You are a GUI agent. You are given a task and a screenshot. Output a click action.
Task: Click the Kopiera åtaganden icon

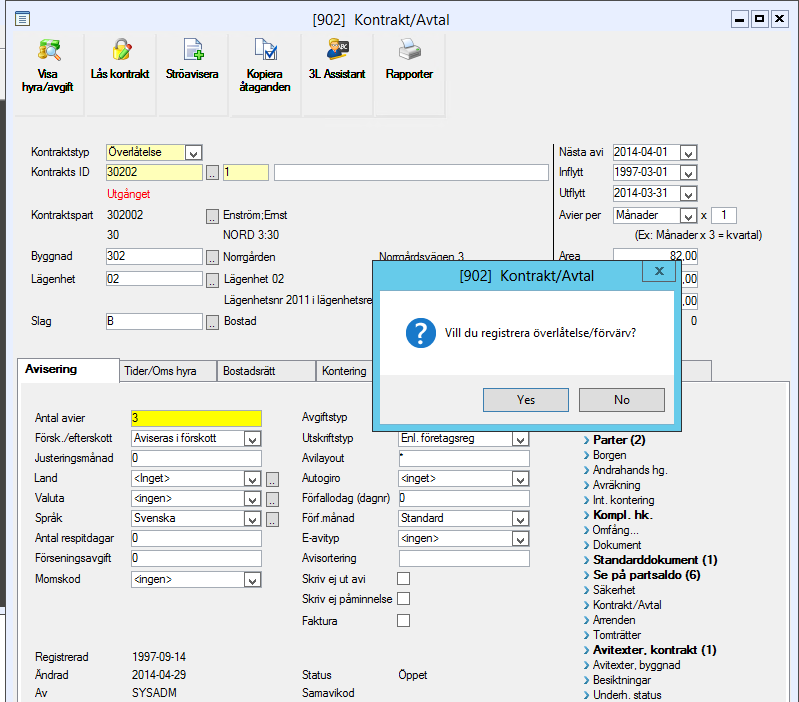point(265,50)
